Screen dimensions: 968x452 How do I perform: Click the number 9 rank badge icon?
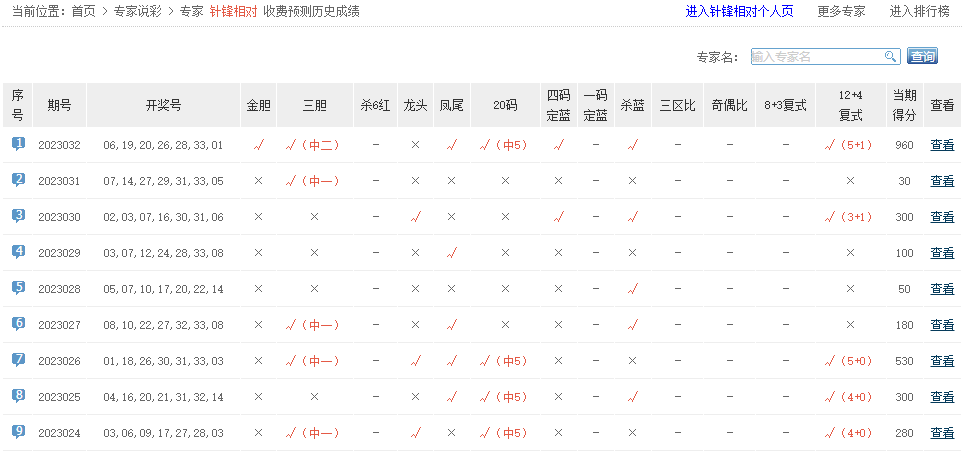click(x=18, y=432)
